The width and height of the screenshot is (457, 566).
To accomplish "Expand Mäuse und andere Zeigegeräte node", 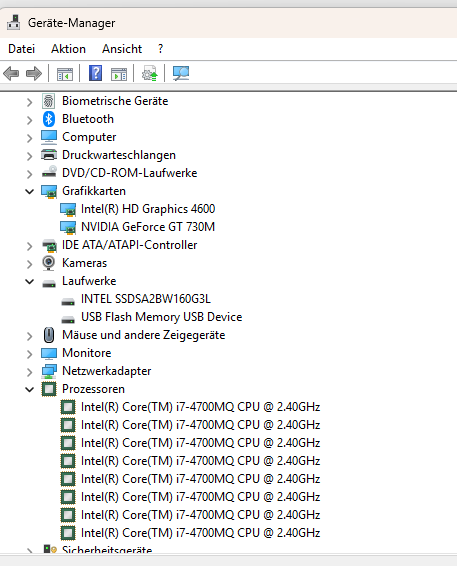I will click(30, 336).
